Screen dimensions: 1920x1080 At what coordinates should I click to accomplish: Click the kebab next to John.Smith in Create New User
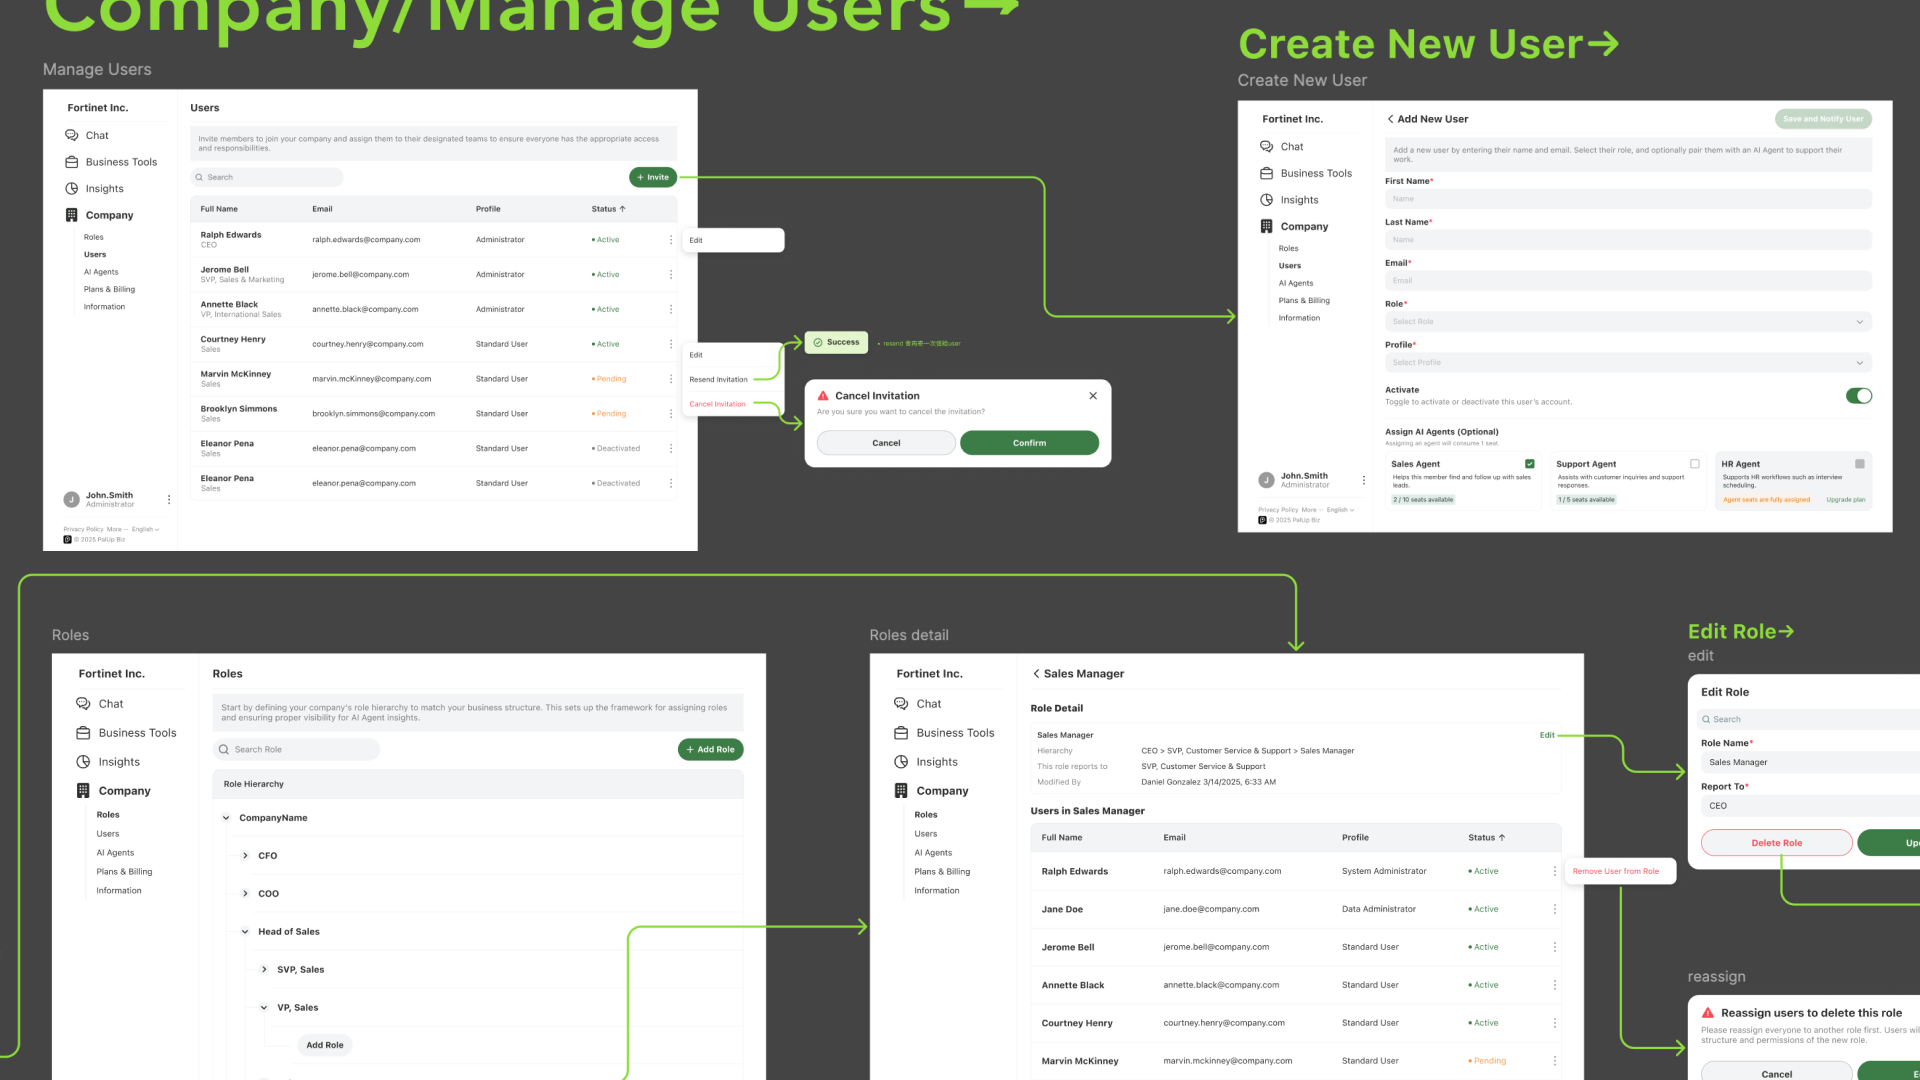coord(1363,480)
